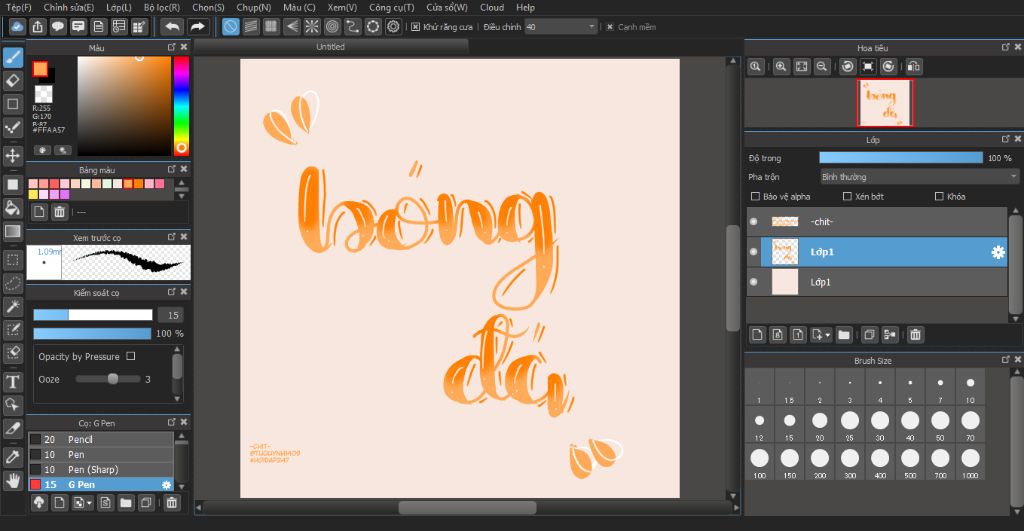The image size is (1024, 531).
Task: Select the Bucket fill tool
Action: coord(13,208)
